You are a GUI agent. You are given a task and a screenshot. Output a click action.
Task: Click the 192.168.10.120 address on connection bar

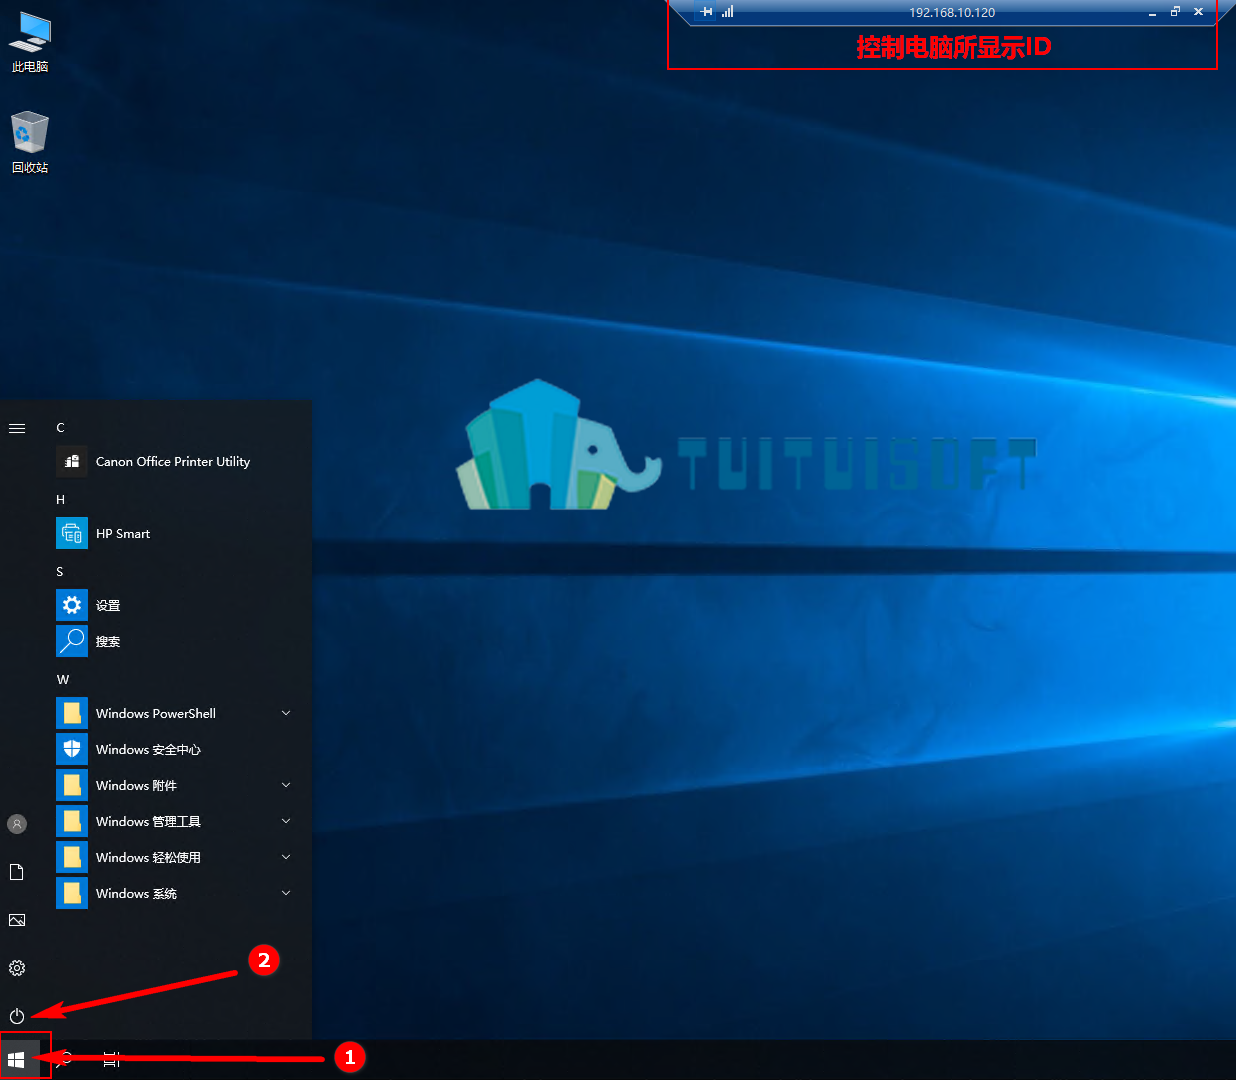coord(952,13)
